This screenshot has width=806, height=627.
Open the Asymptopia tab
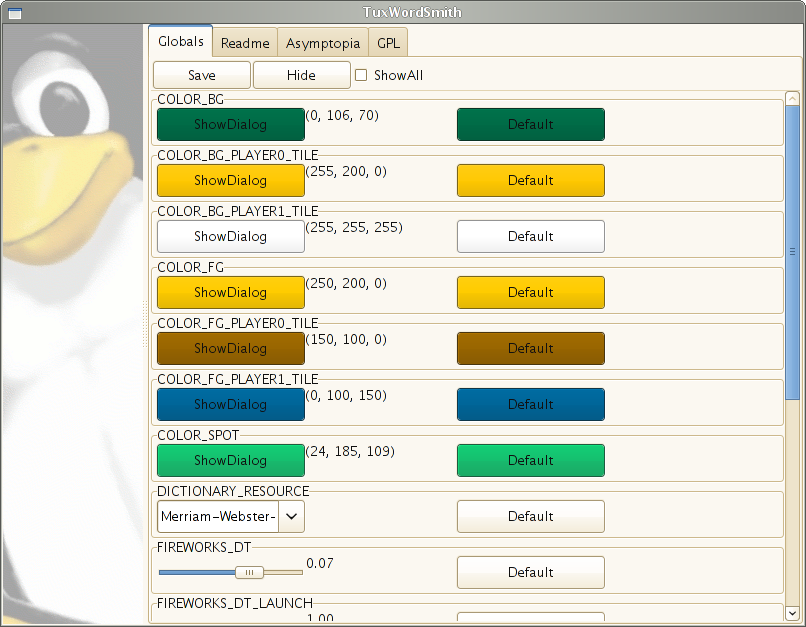(322, 43)
